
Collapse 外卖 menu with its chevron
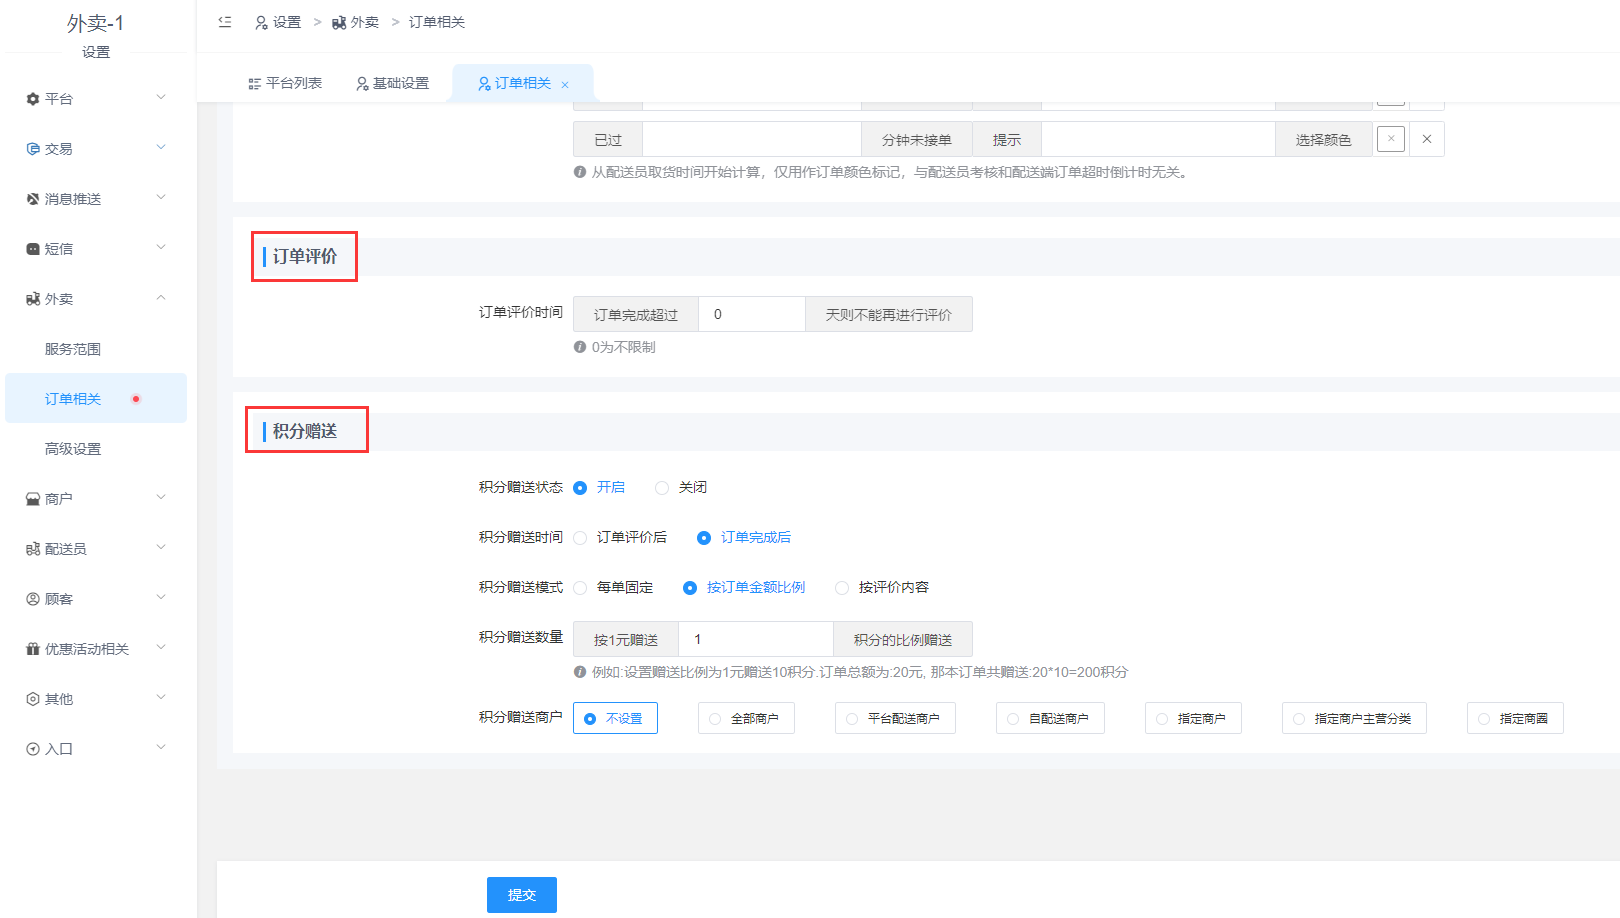click(161, 298)
